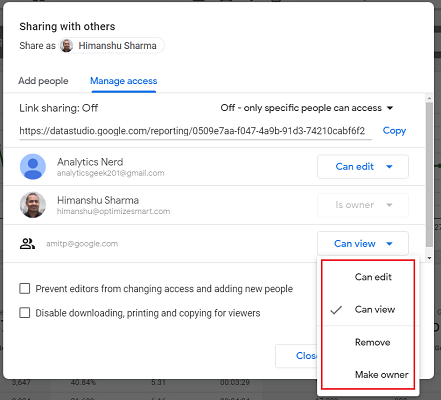Click the Close button
This screenshot has width=441, height=400.
point(297,356)
